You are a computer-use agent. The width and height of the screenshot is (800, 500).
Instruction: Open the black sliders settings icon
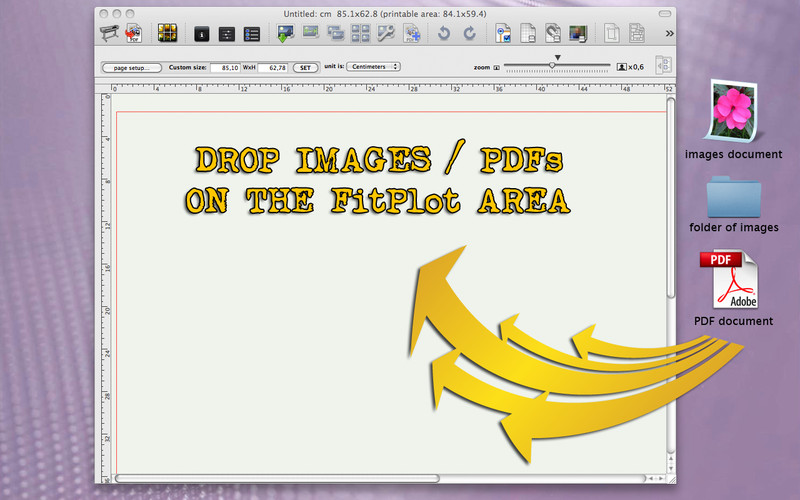click(x=227, y=34)
